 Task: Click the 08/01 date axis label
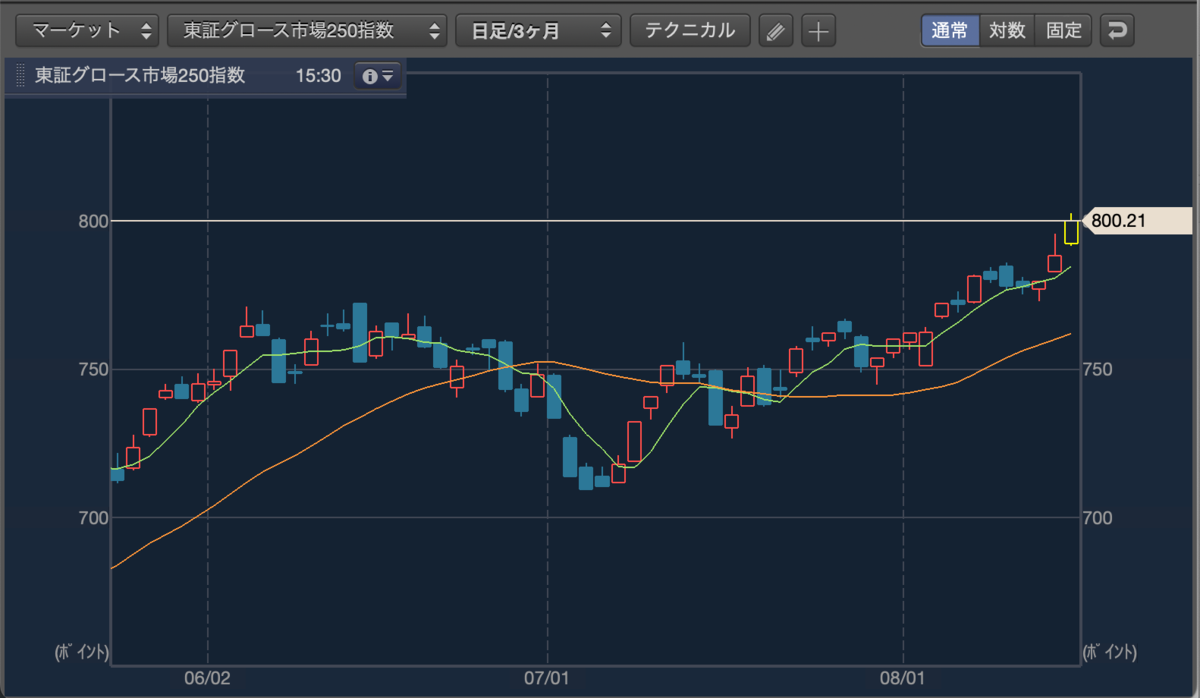click(x=903, y=677)
